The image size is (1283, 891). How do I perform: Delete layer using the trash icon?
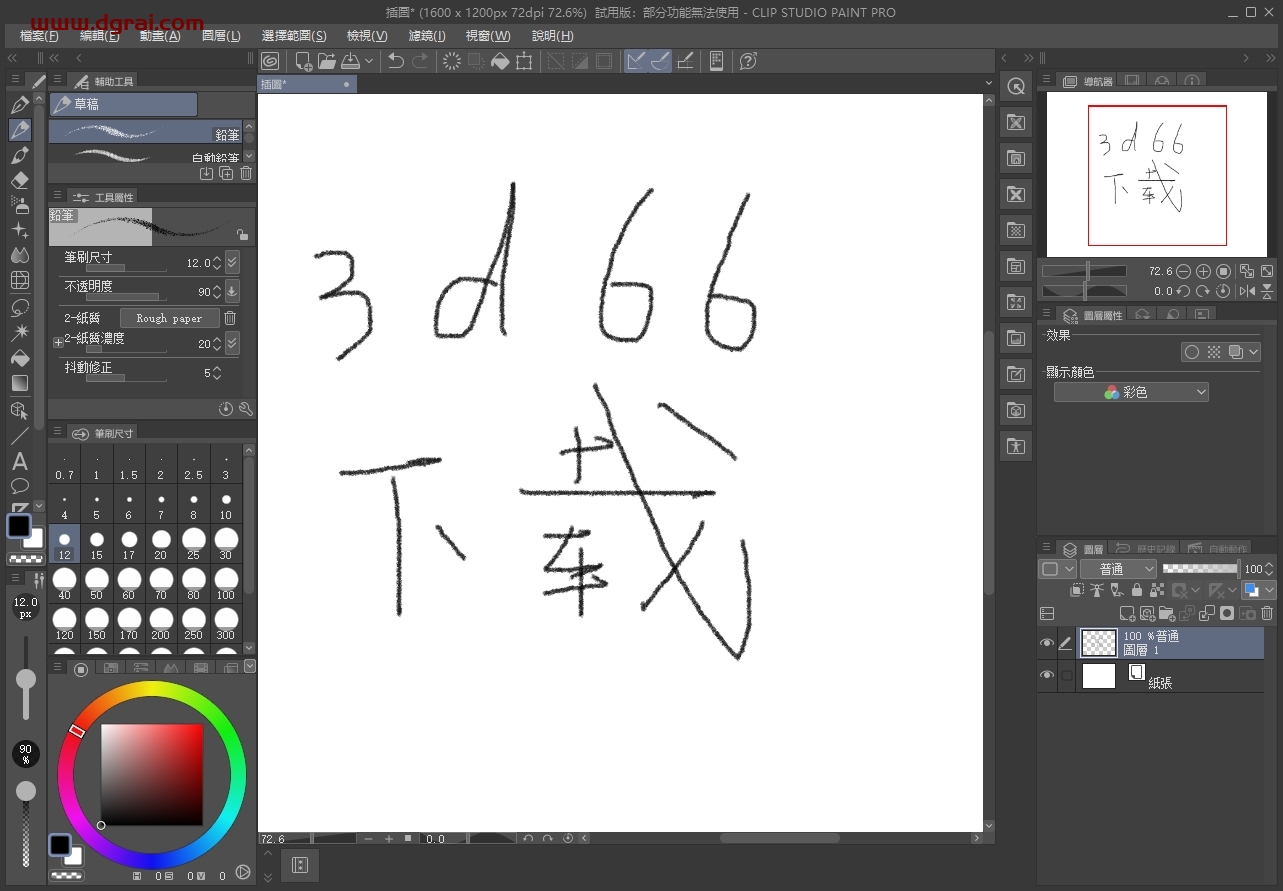[x=1267, y=613]
